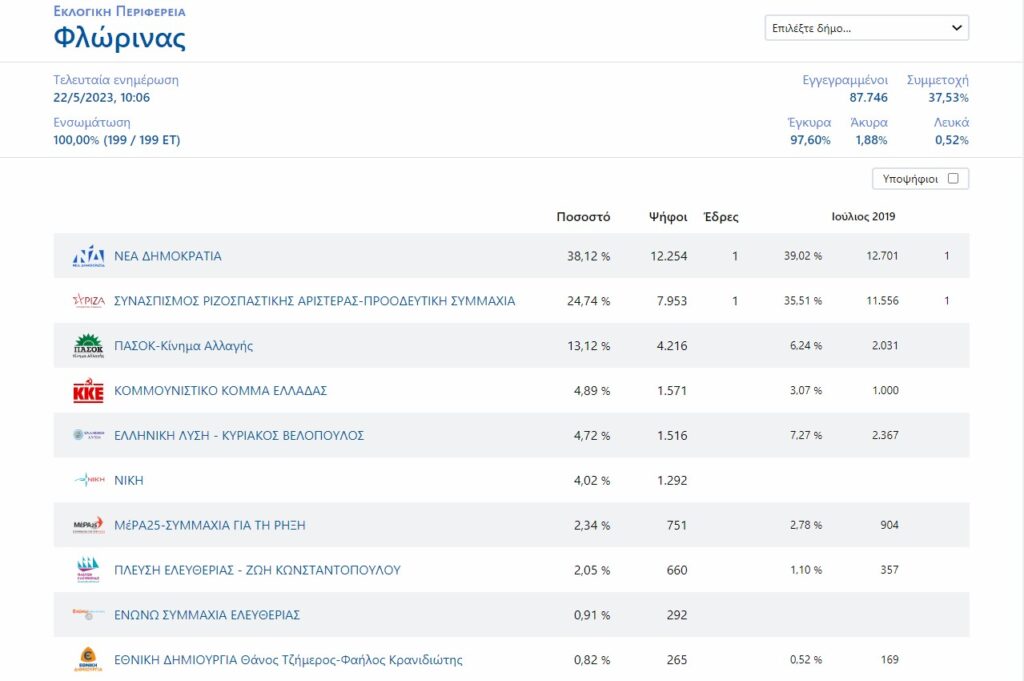Click the ΠΑΣΟΚ green sun logo
The width and height of the screenshot is (1024, 681).
coord(88,346)
